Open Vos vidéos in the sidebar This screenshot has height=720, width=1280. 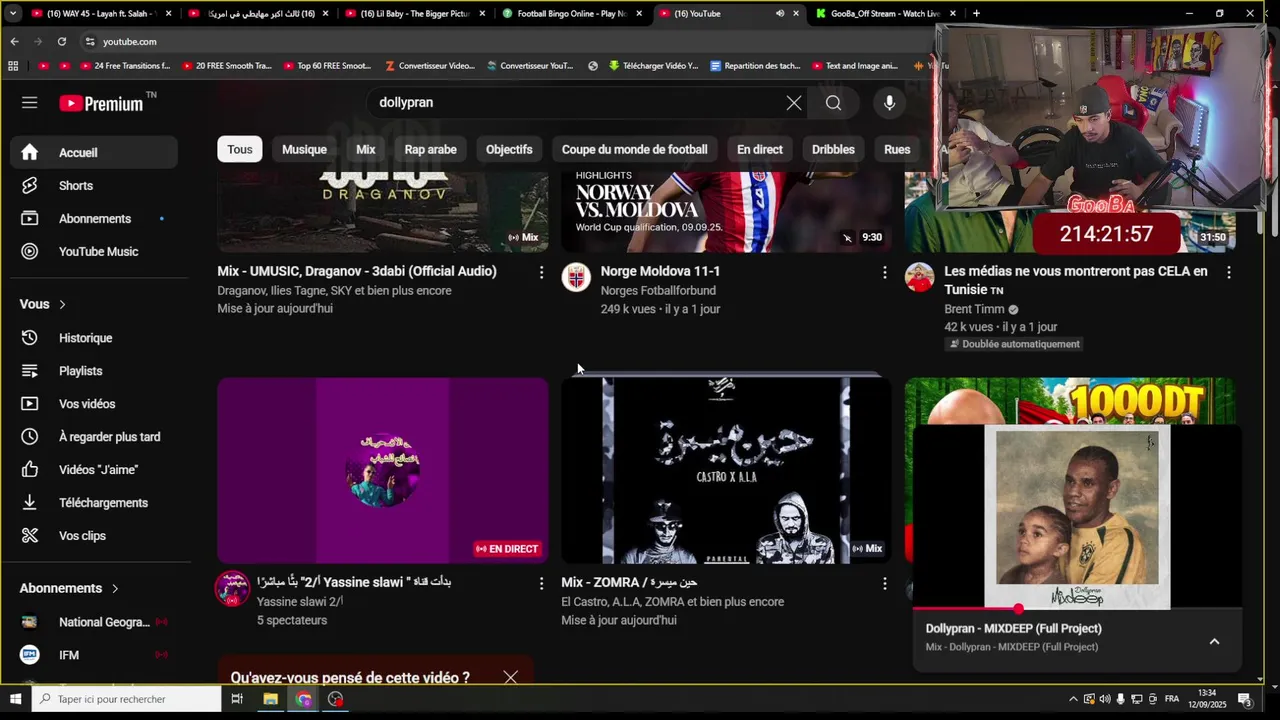94,404
